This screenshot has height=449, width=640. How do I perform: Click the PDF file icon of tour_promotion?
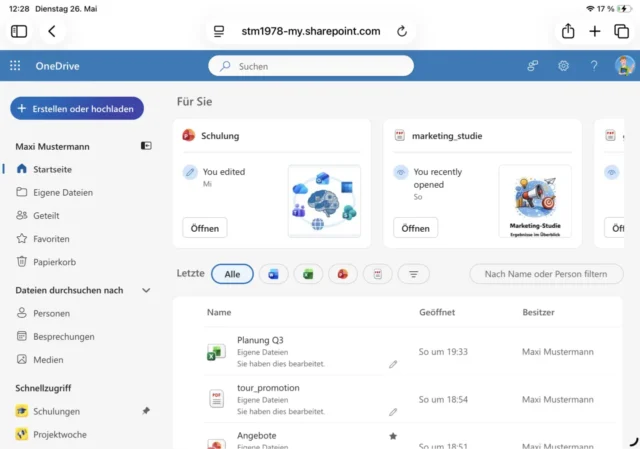click(216, 399)
